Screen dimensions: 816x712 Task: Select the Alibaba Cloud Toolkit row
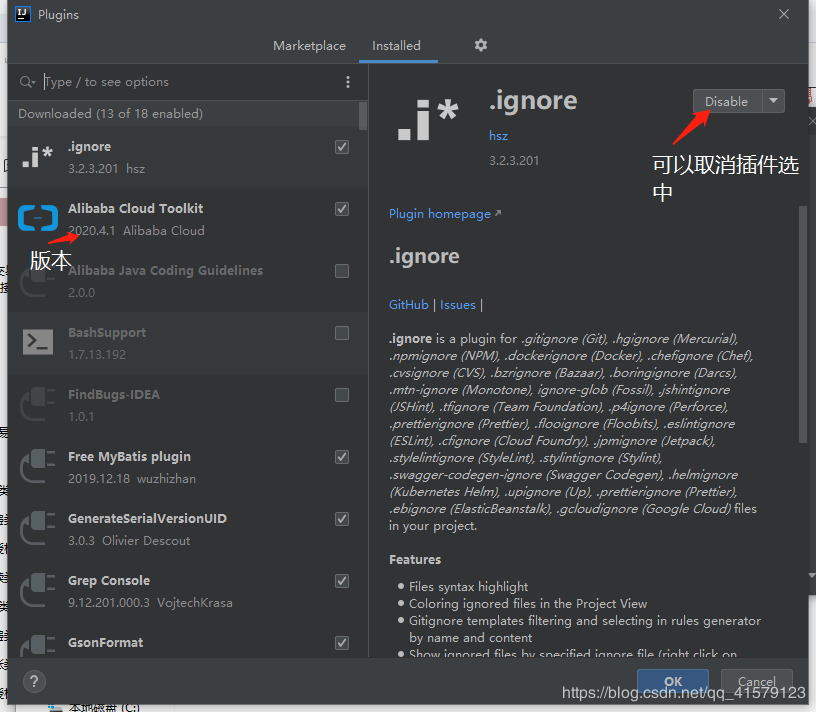point(188,219)
